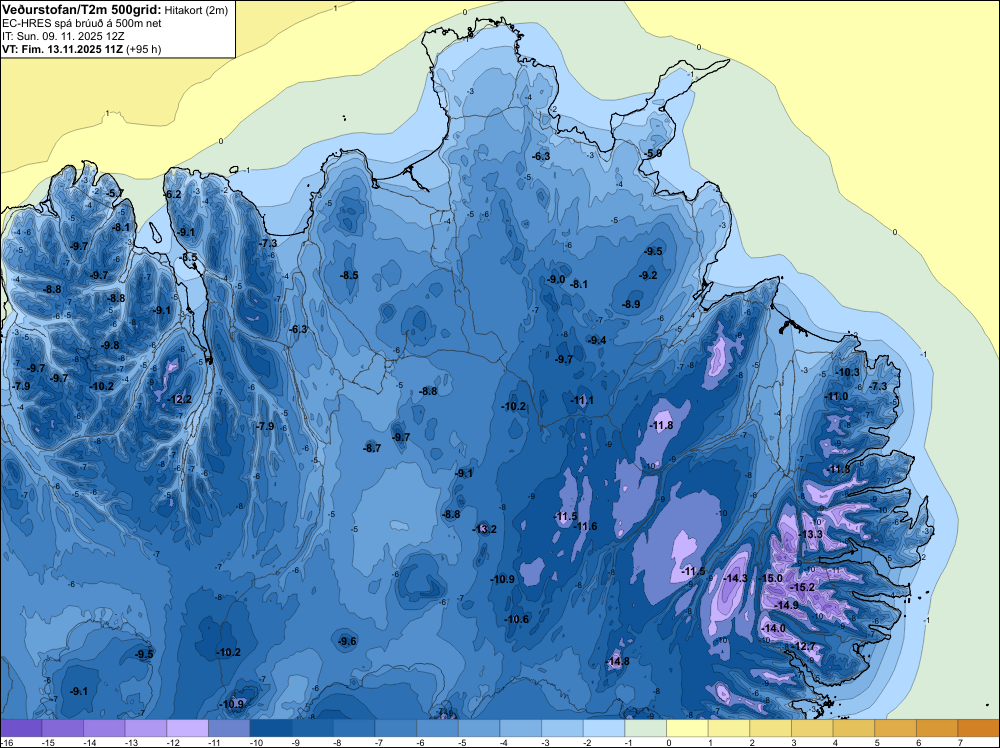
Task: Click the -9.2 temperature value
Action: tap(648, 275)
